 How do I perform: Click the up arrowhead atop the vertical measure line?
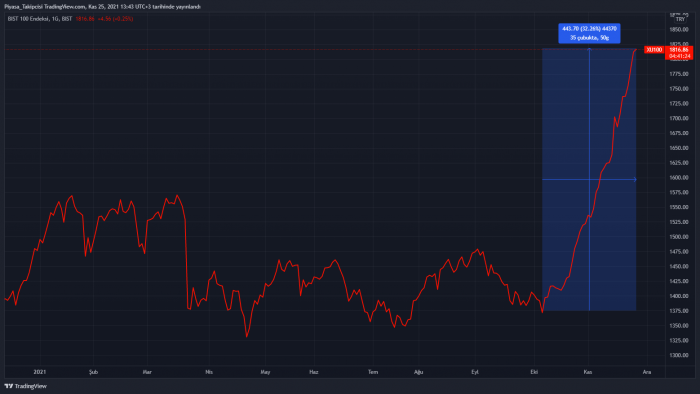point(589,50)
